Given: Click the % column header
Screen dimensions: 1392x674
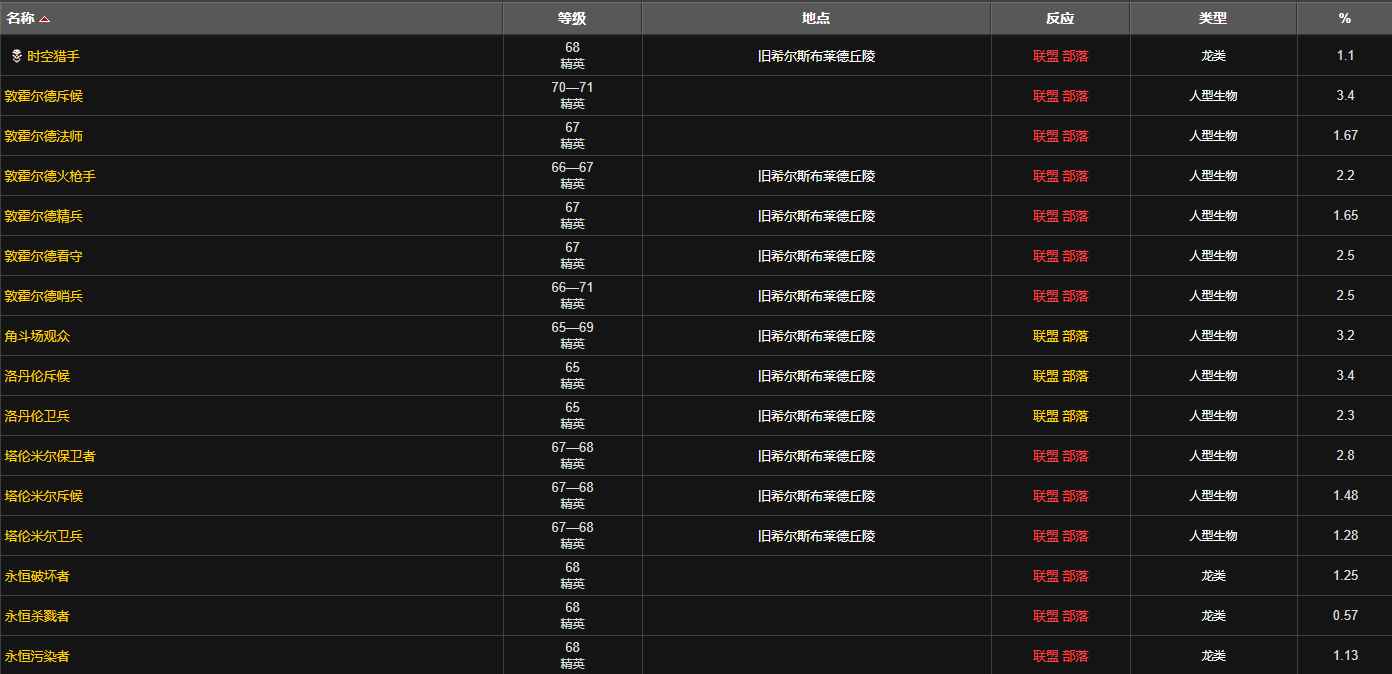Looking at the screenshot, I should (1344, 18).
